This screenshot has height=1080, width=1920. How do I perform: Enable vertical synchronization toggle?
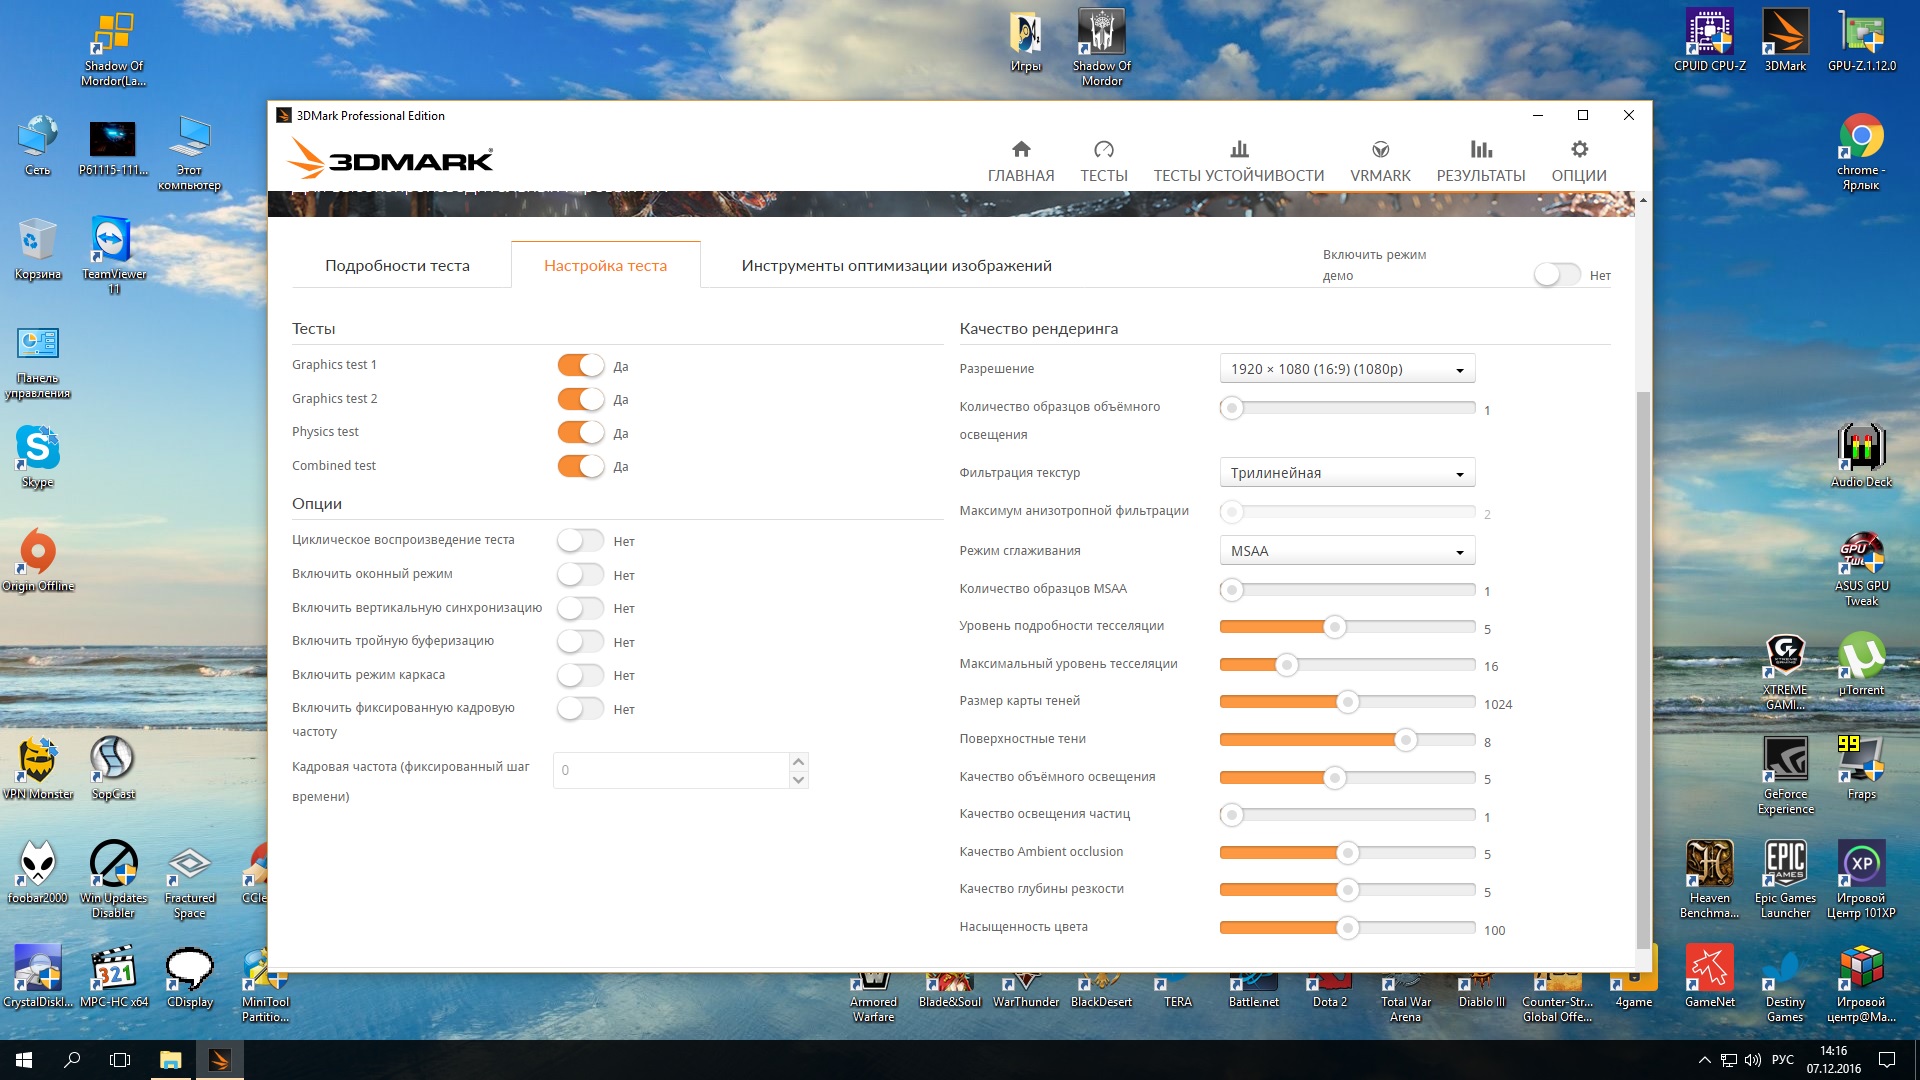click(x=580, y=608)
